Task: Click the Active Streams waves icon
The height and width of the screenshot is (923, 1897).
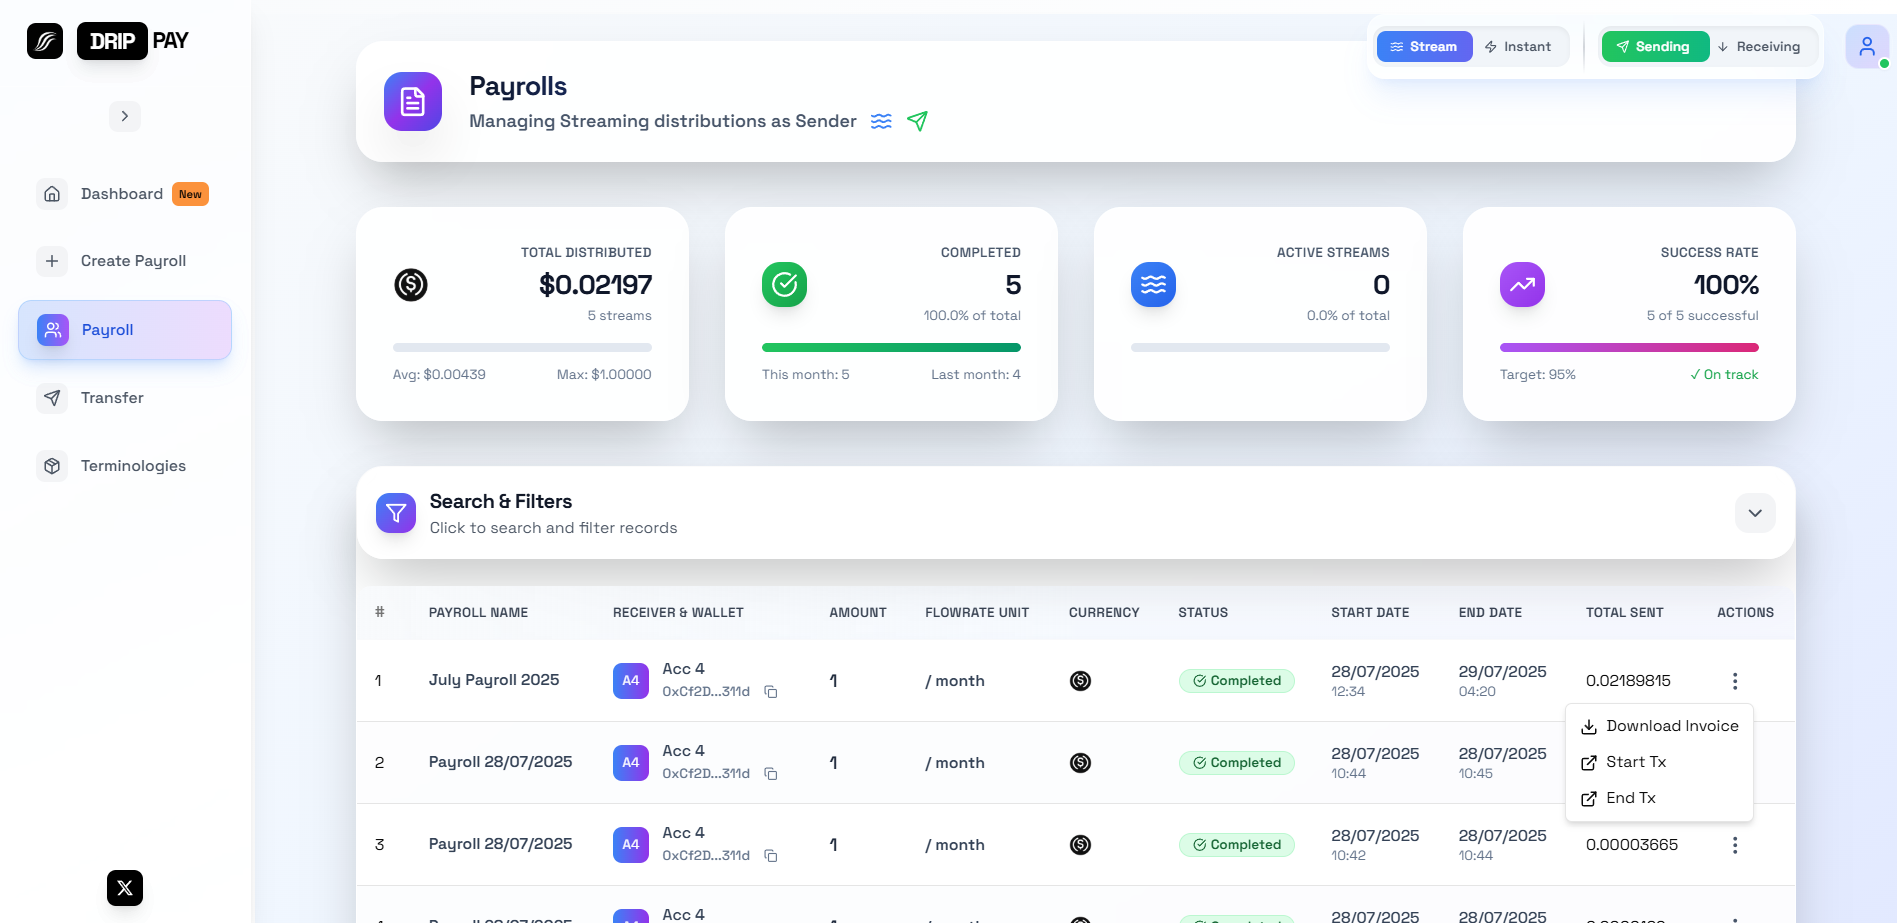Action: 1153,285
